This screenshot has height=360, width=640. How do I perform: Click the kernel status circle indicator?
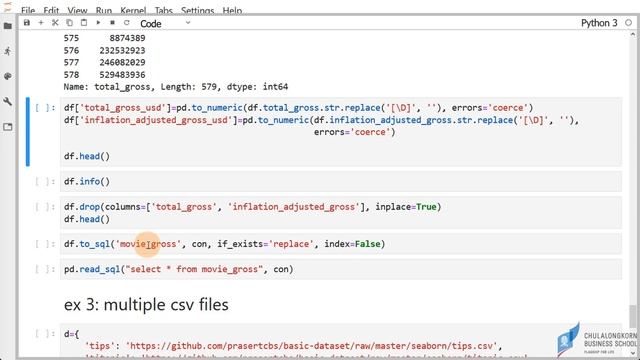point(629,23)
